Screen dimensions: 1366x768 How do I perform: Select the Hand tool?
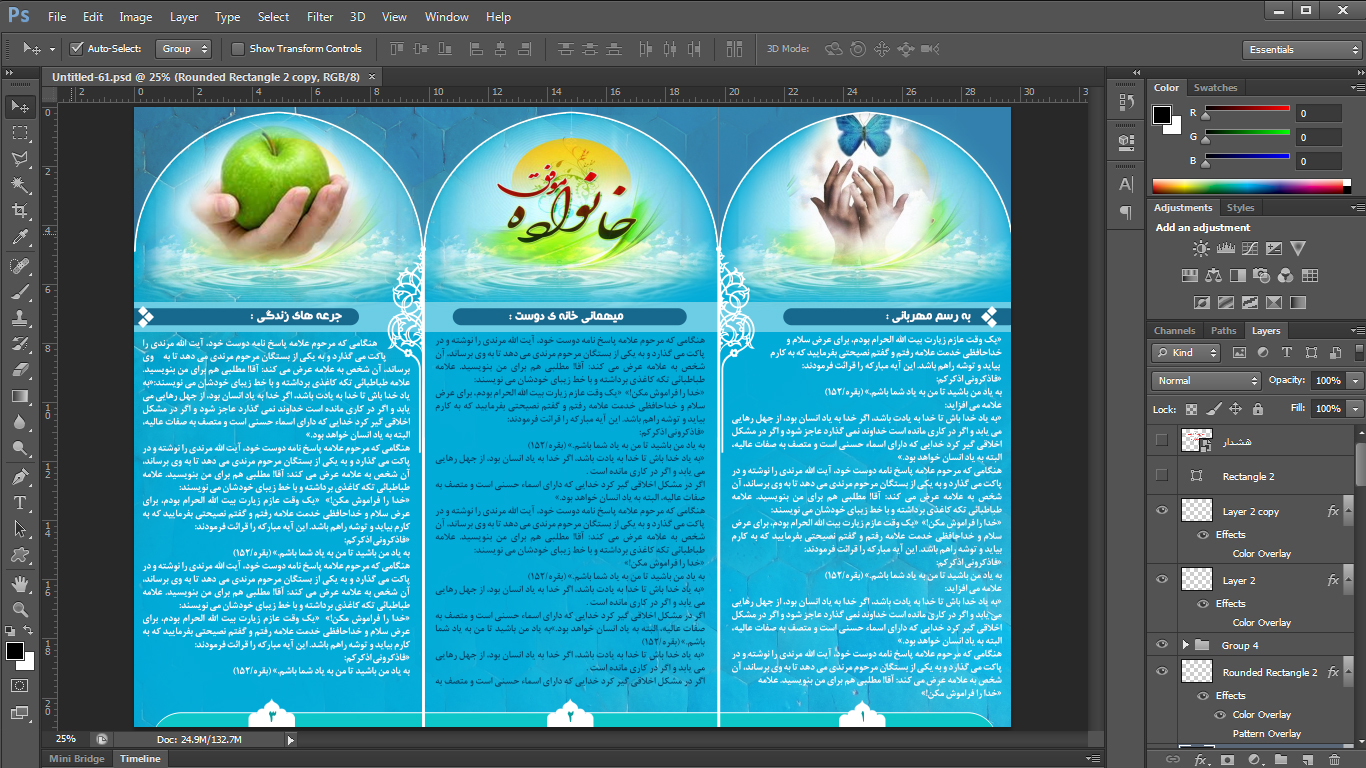pyautogui.click(x=20, y=583)
